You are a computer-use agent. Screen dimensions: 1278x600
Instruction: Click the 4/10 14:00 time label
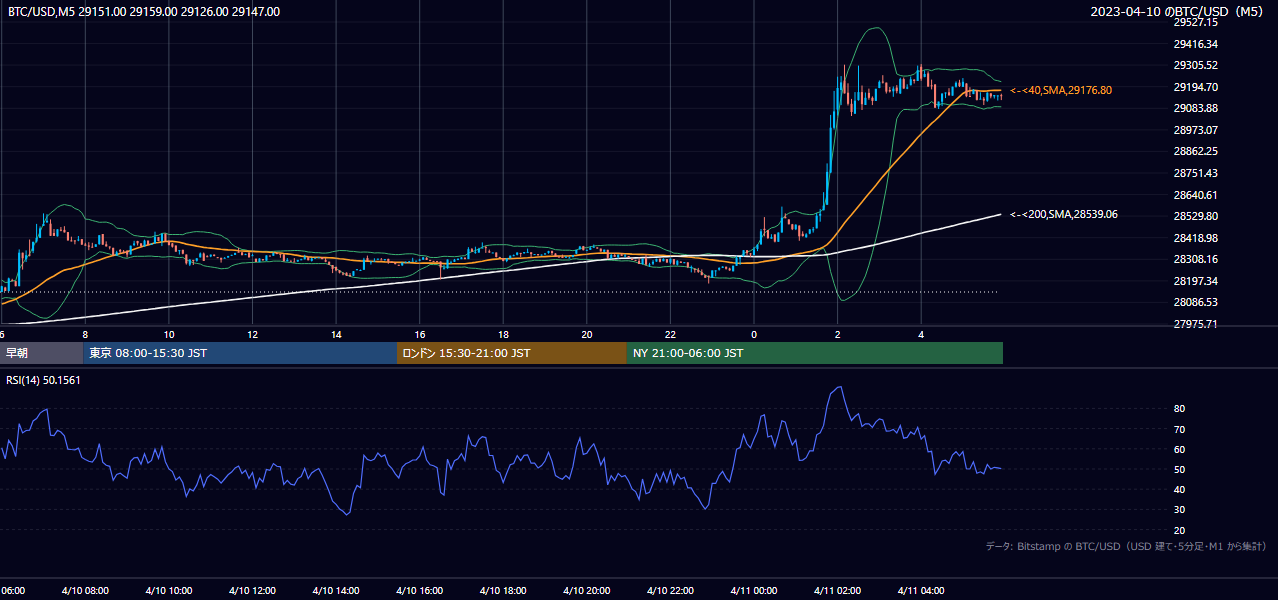pos(336,591)
